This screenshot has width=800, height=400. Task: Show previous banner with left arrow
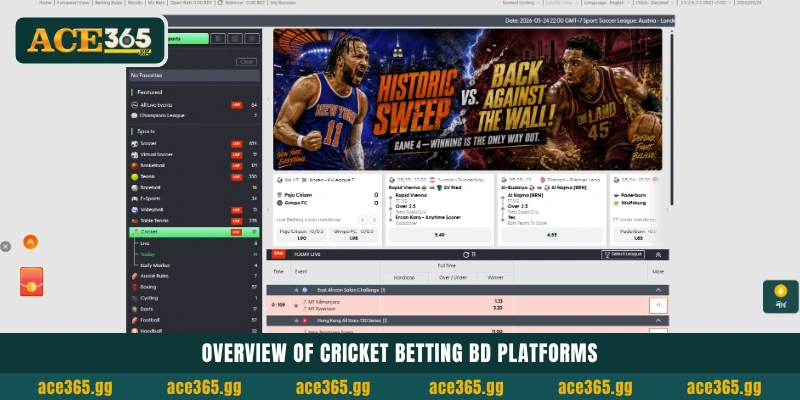click(x=268, y=99)
